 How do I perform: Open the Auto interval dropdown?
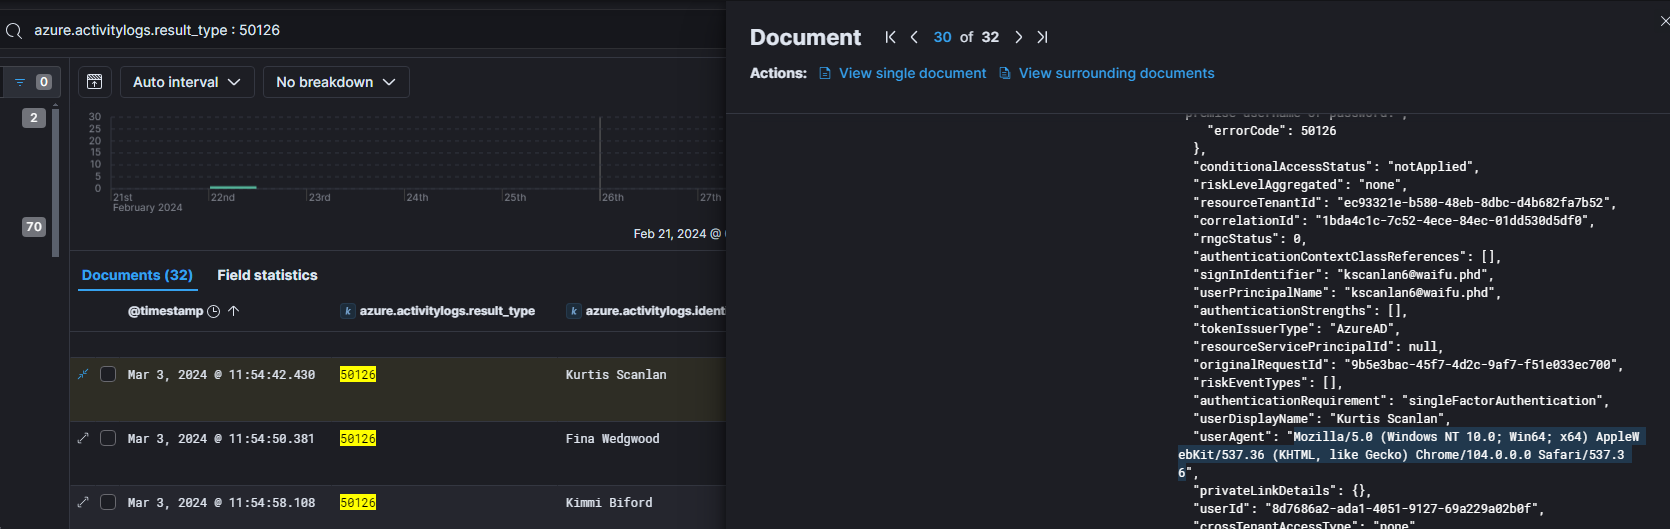point(187,82)
